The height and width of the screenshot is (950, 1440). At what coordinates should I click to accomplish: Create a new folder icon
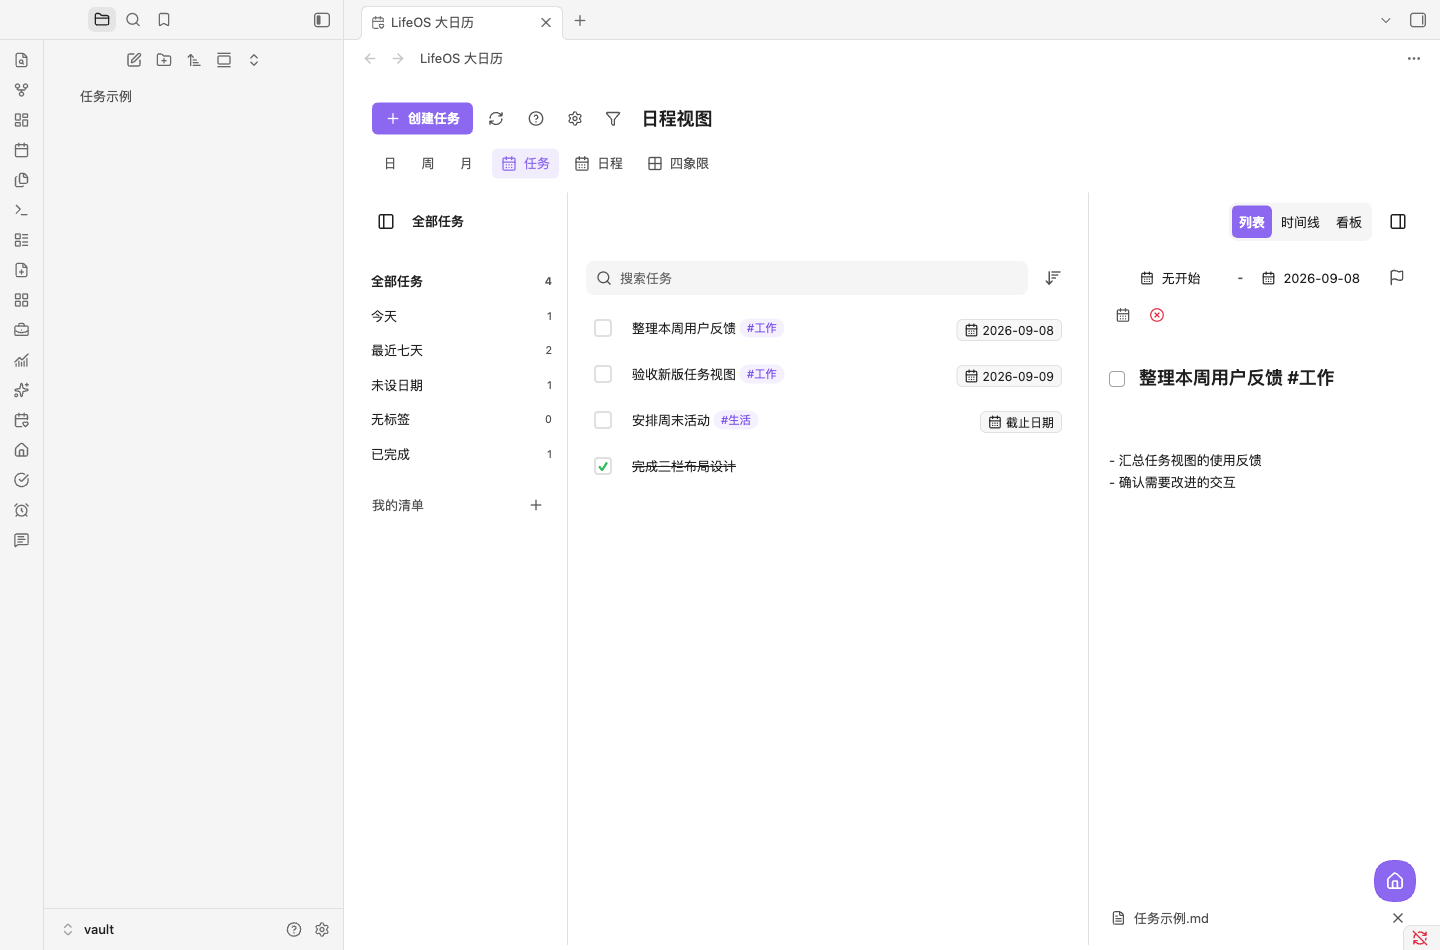[164, 60]
